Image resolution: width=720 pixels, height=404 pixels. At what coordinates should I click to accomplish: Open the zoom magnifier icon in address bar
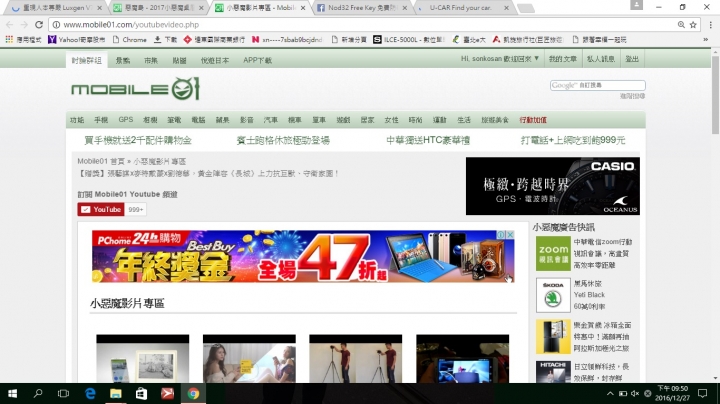[x=681, y=25]
